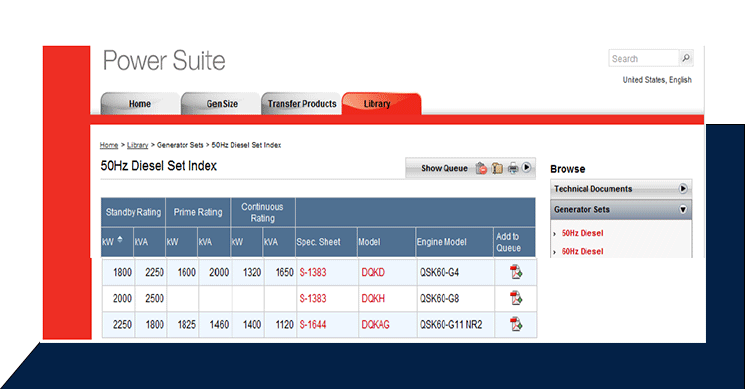Open the 60Hz Diesel browse link
745x389 pixels.
click(x=582, y=251)
